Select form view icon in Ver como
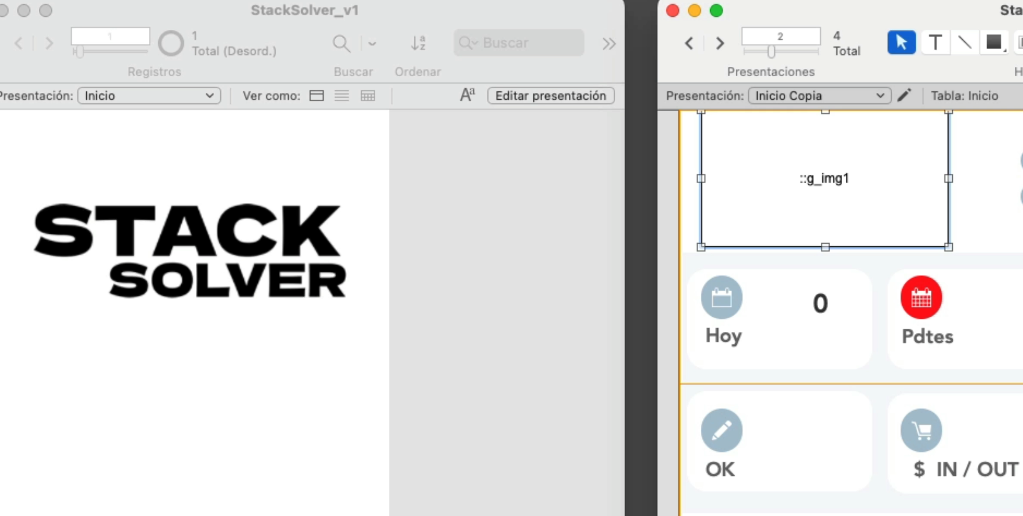 [x=316, y=96]
